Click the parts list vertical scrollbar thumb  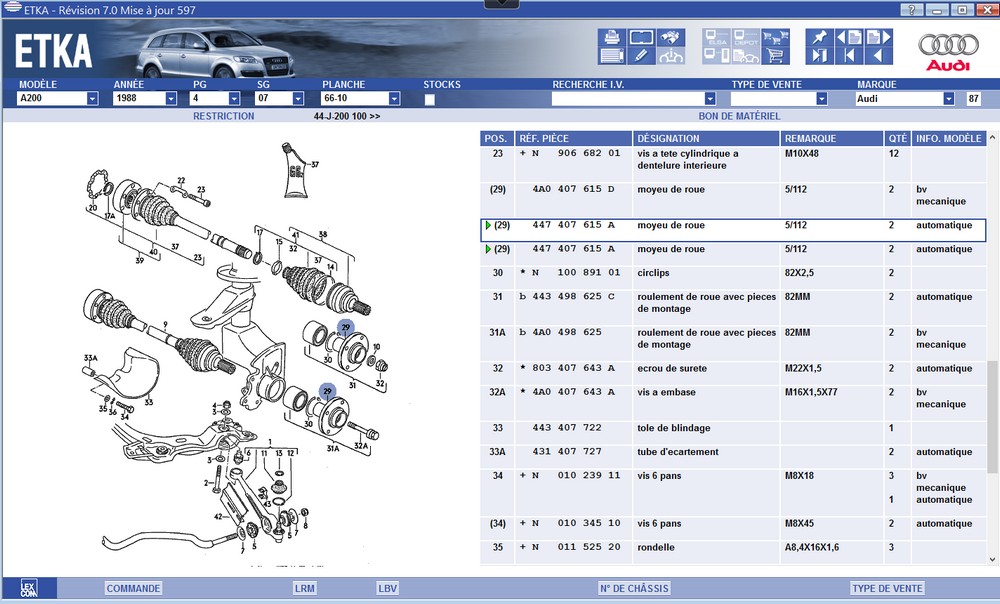pos(992,417)
